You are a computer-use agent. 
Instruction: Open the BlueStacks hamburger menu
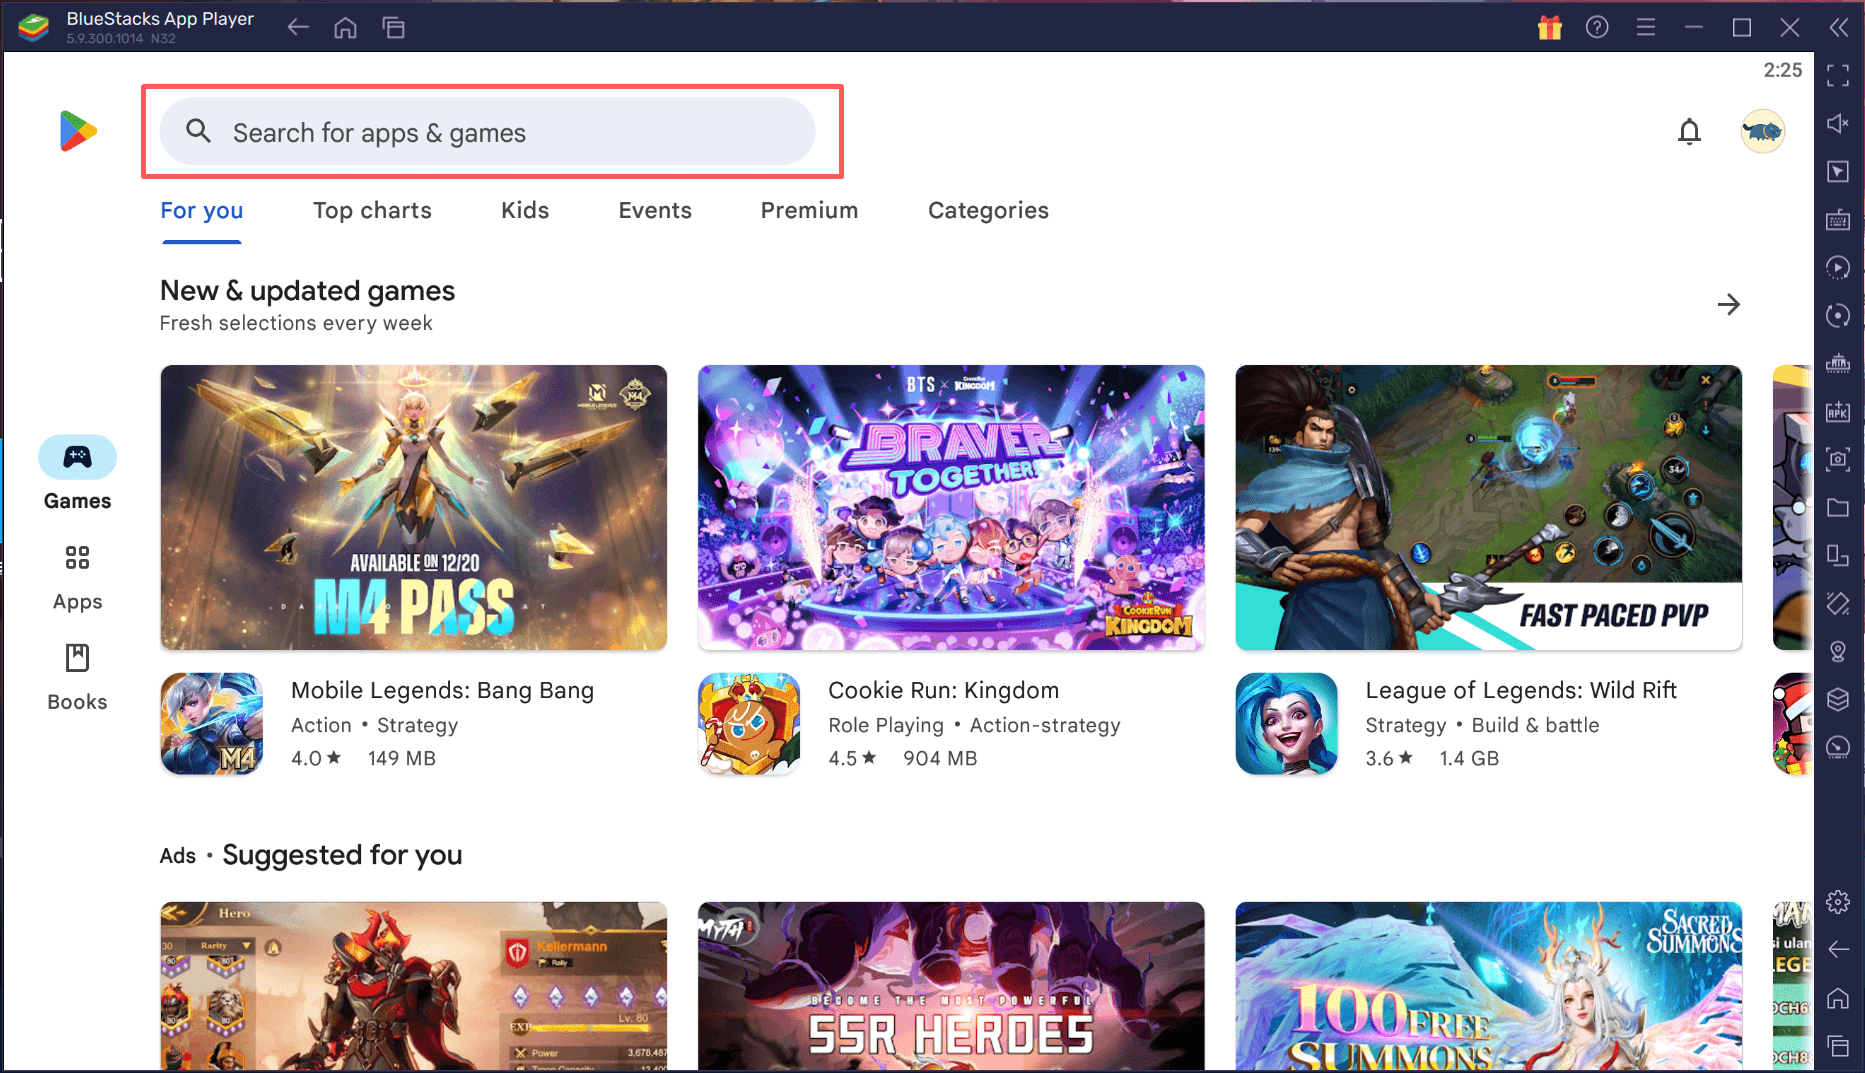pos(1645,27)
